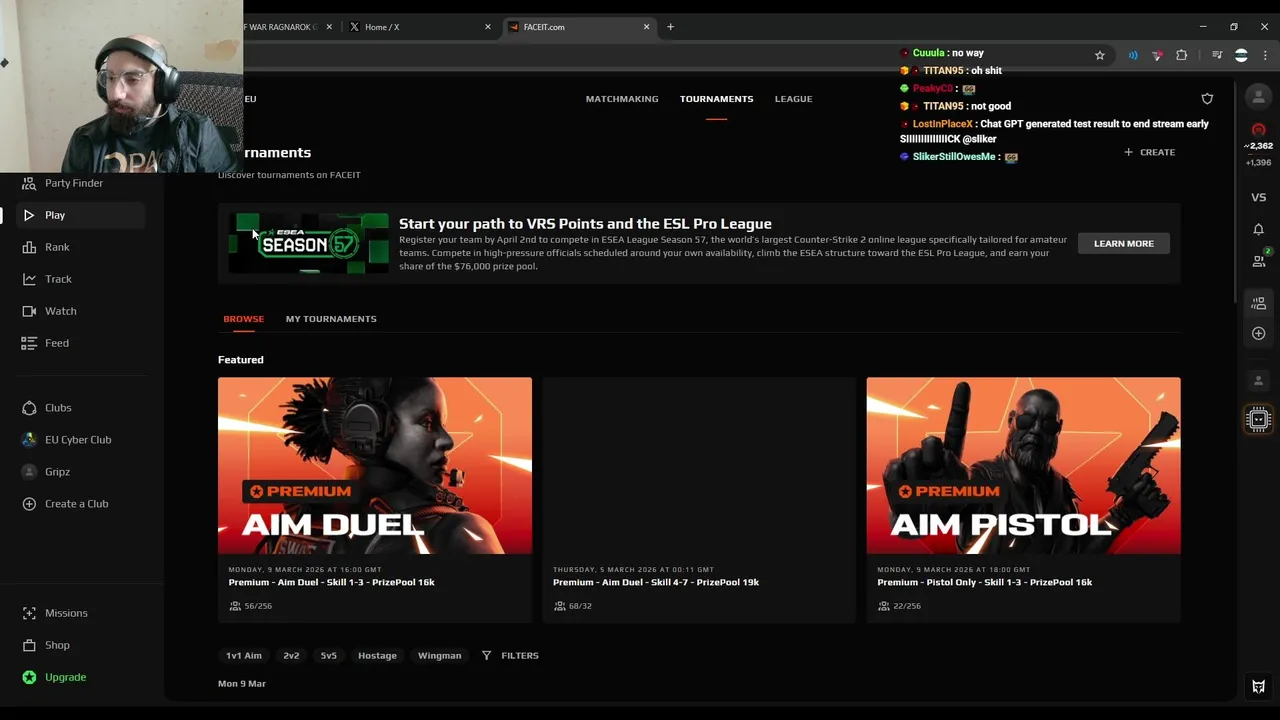Click the Create a Club plus icon
This screenshot has width=1280, height=720.
(29, 504)
